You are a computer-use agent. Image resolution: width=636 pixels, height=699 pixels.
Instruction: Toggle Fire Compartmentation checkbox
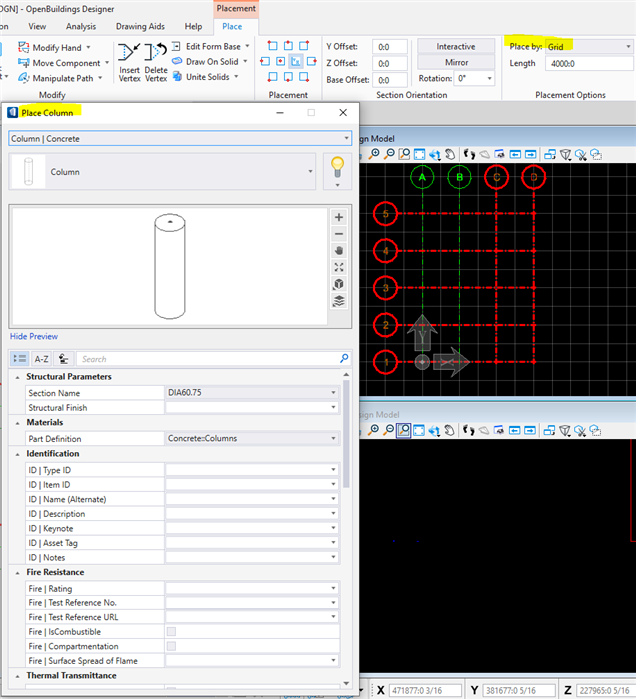click(x=171, y=646)
